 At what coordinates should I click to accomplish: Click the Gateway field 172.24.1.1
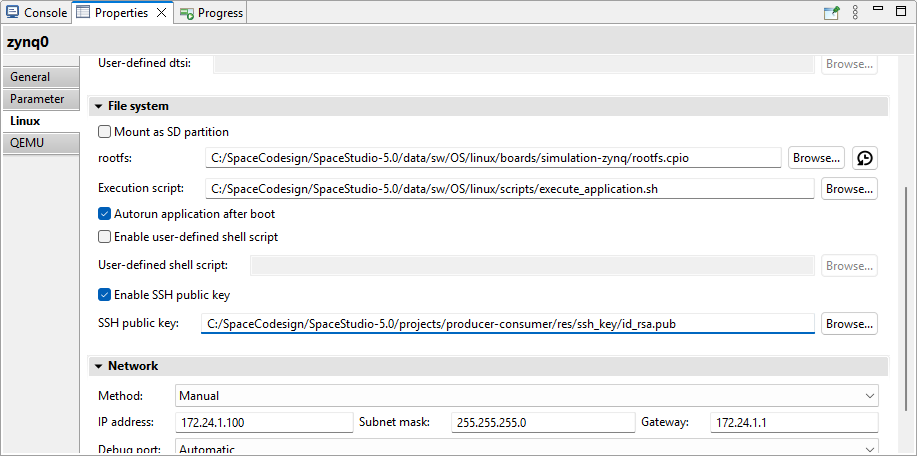[794, 422]
